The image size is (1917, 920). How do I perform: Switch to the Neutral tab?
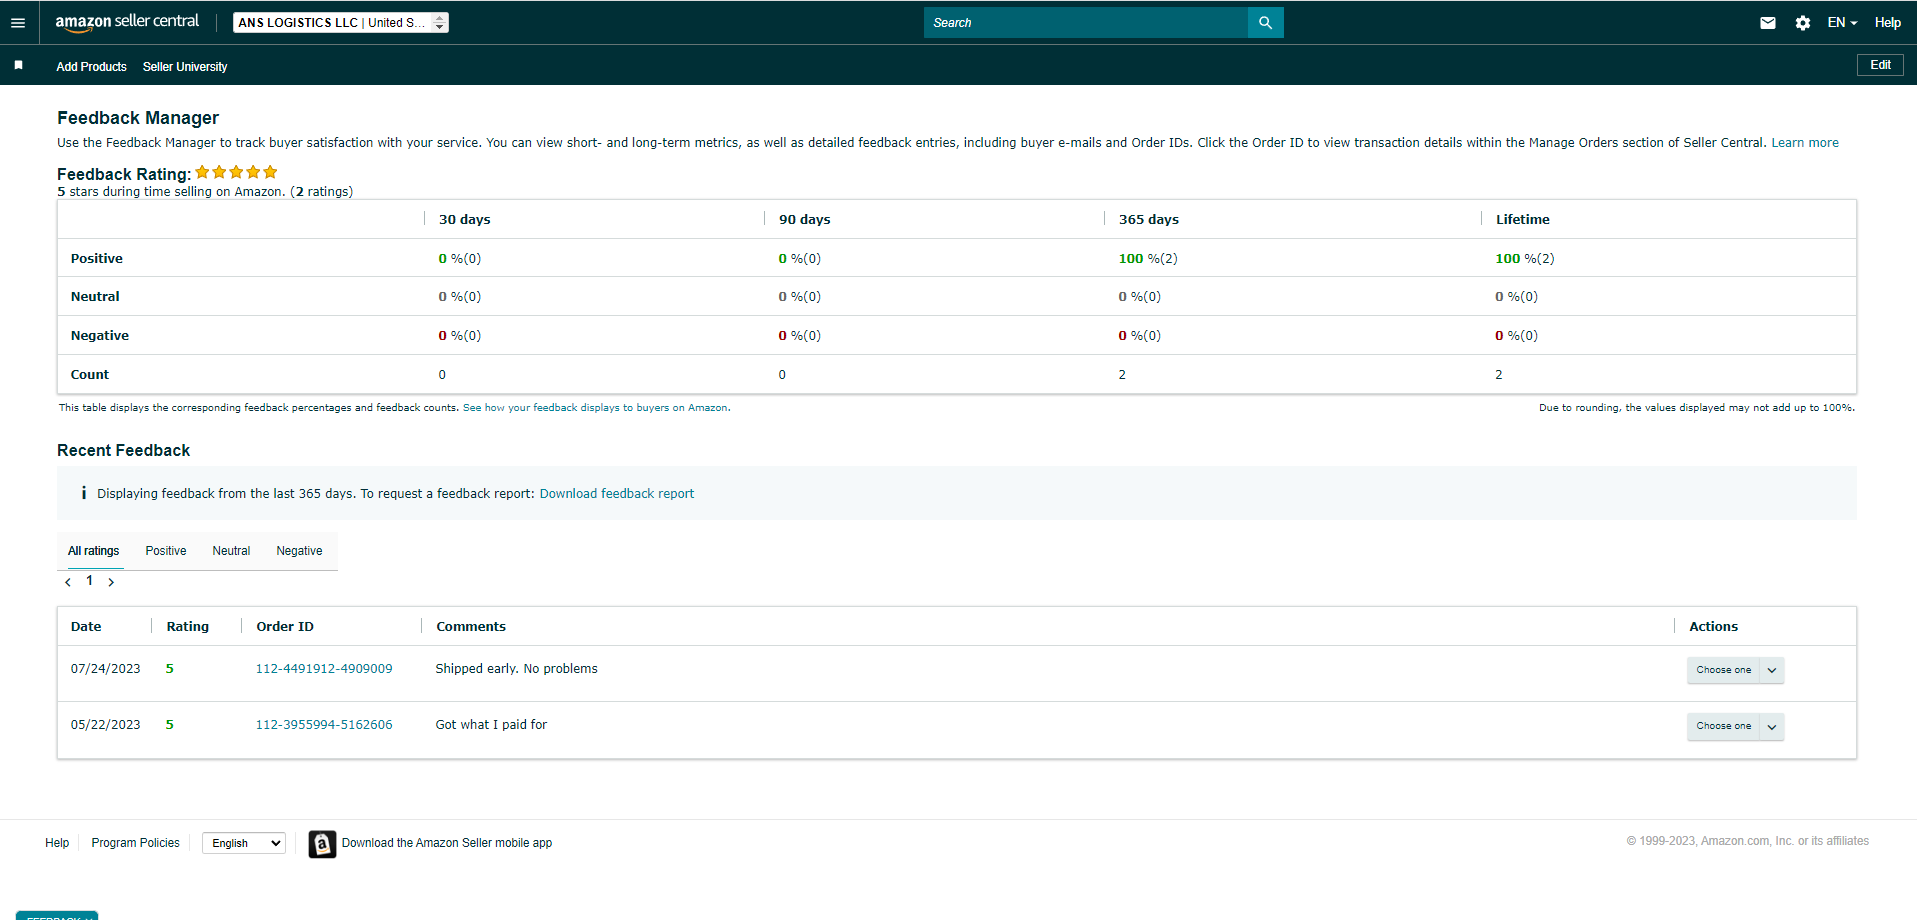click(231, 551)
